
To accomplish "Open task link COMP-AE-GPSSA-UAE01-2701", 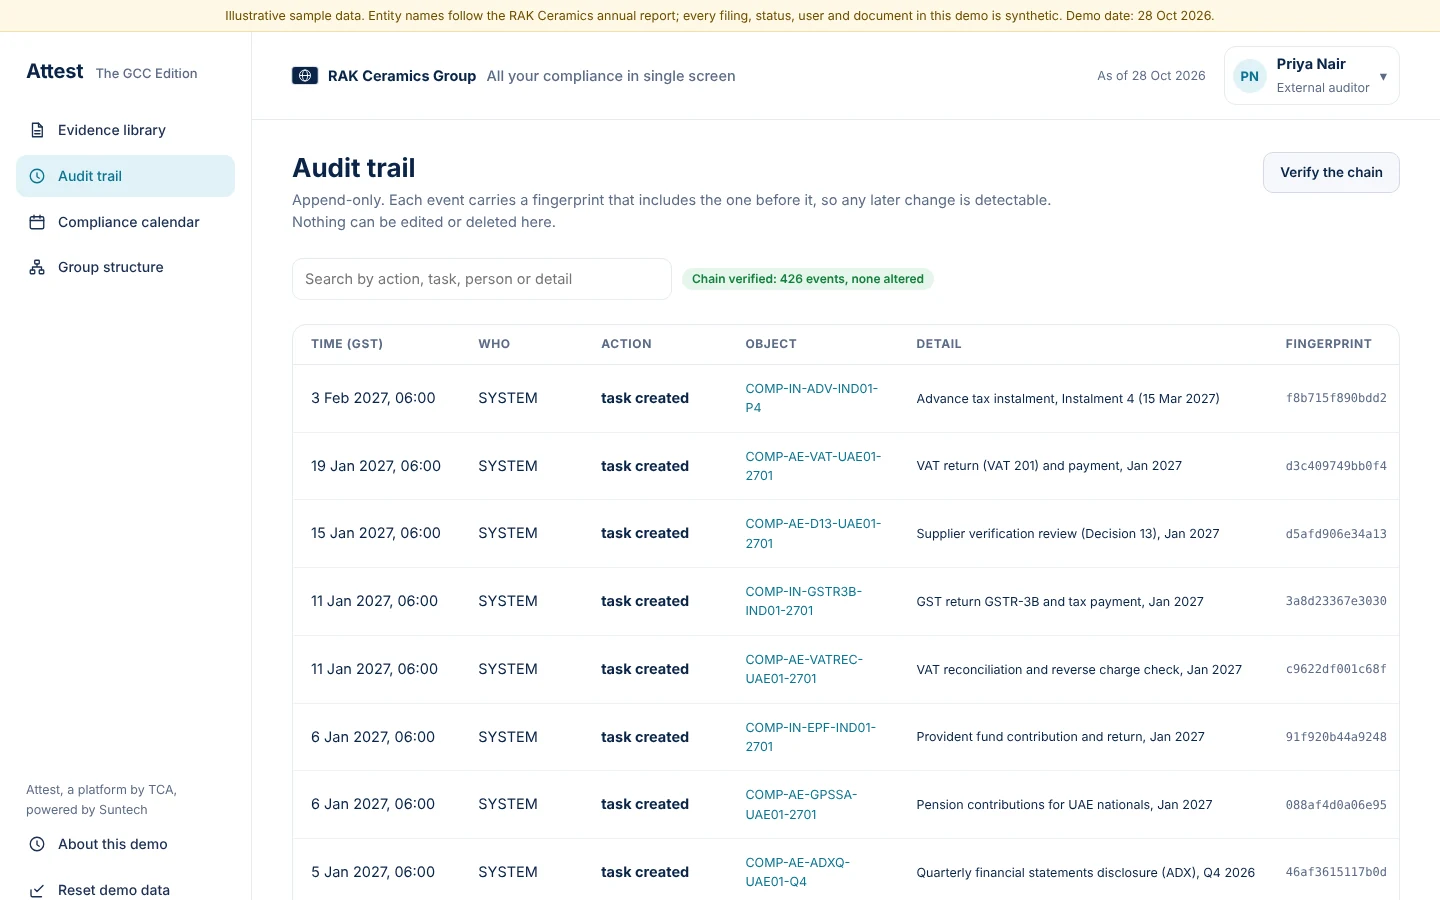I will (x=801, y=804).
